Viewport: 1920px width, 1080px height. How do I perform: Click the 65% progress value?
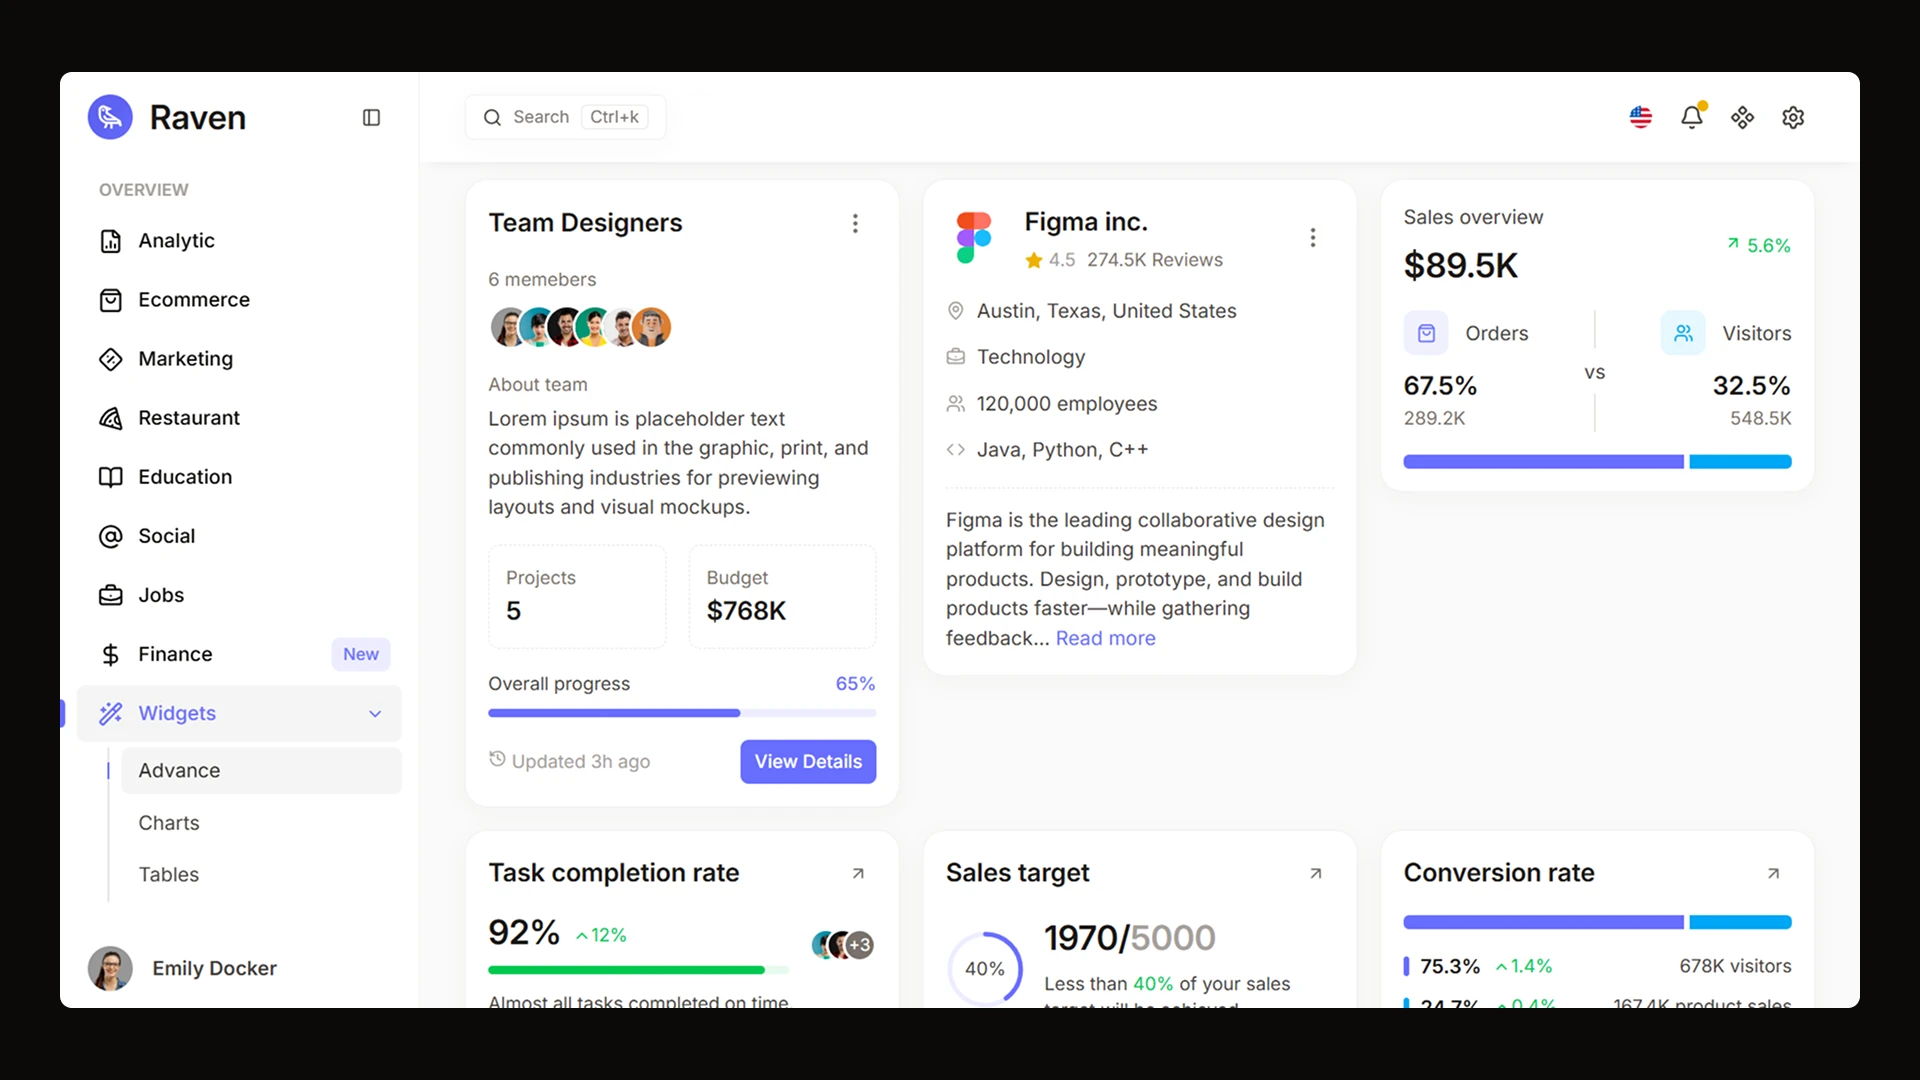click(x=855, y=684)
